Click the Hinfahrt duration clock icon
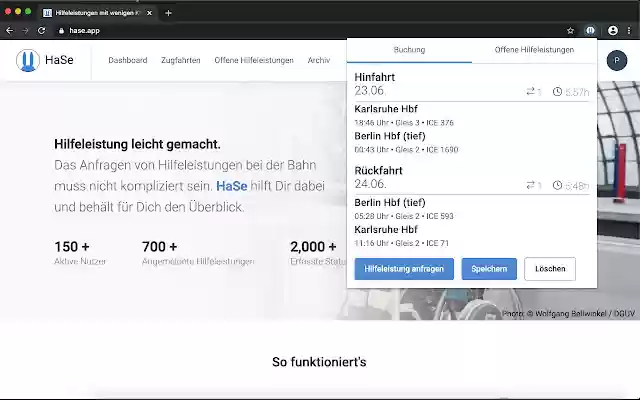 pos(557,91)
